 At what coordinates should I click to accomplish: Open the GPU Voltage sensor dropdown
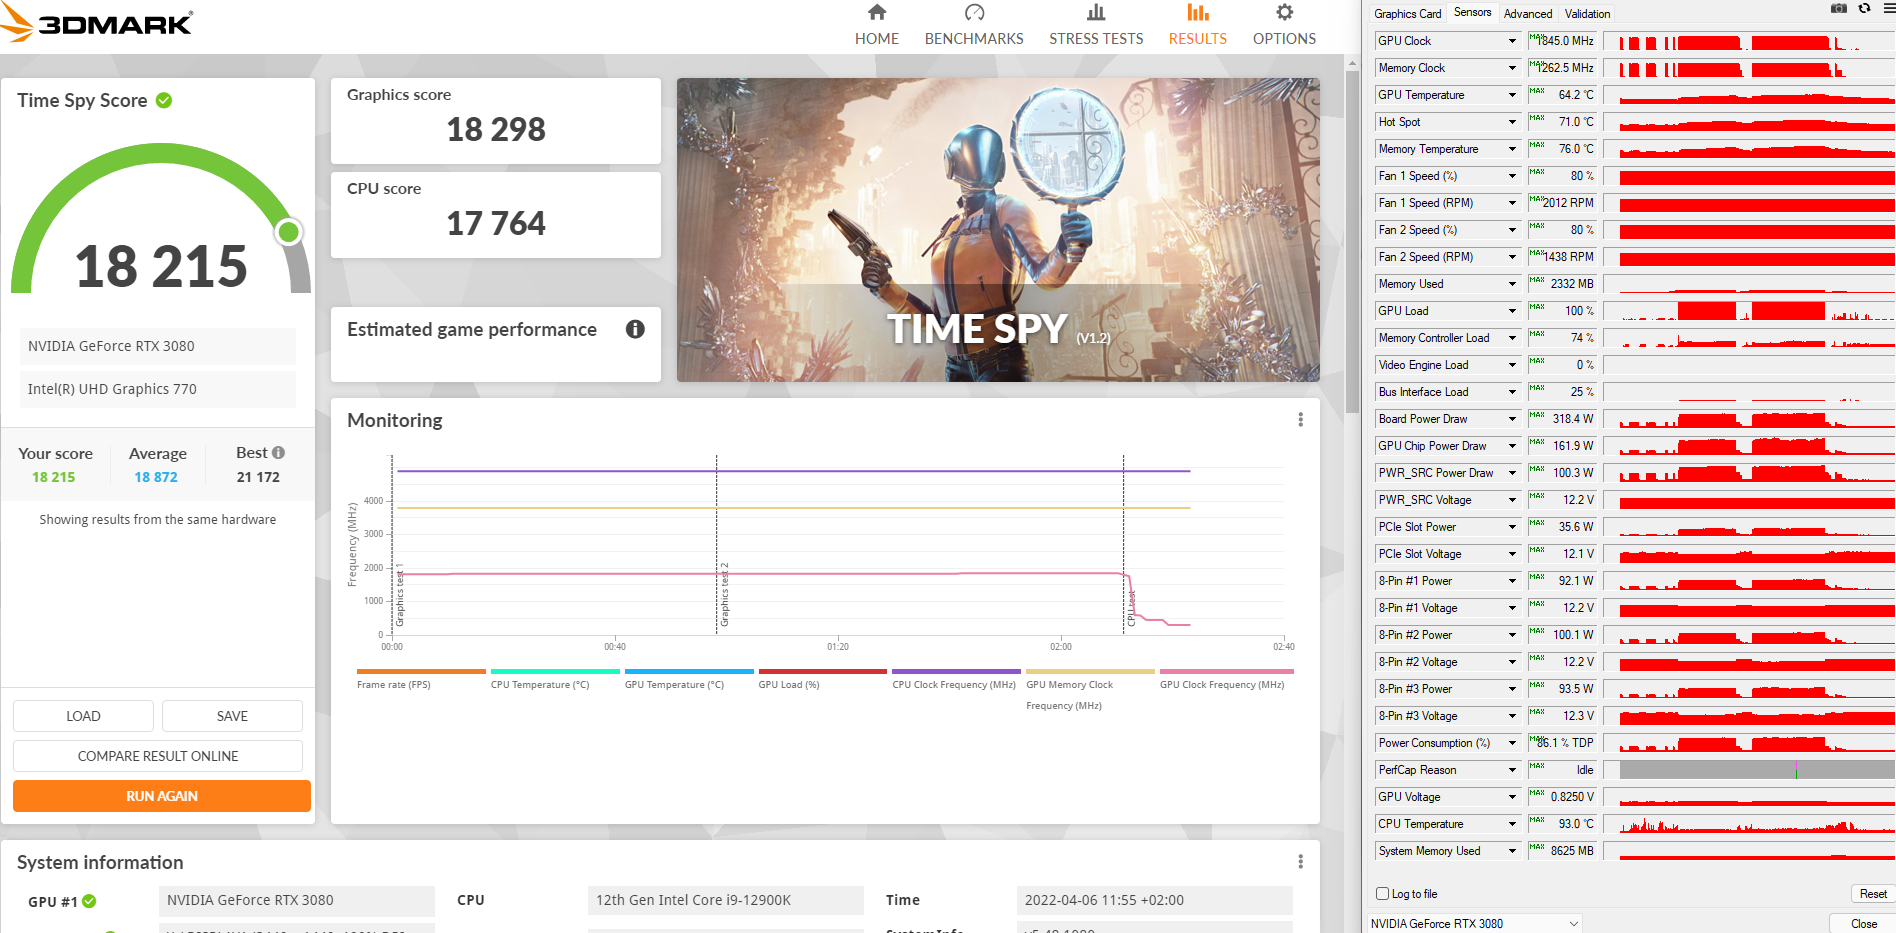1512,797
